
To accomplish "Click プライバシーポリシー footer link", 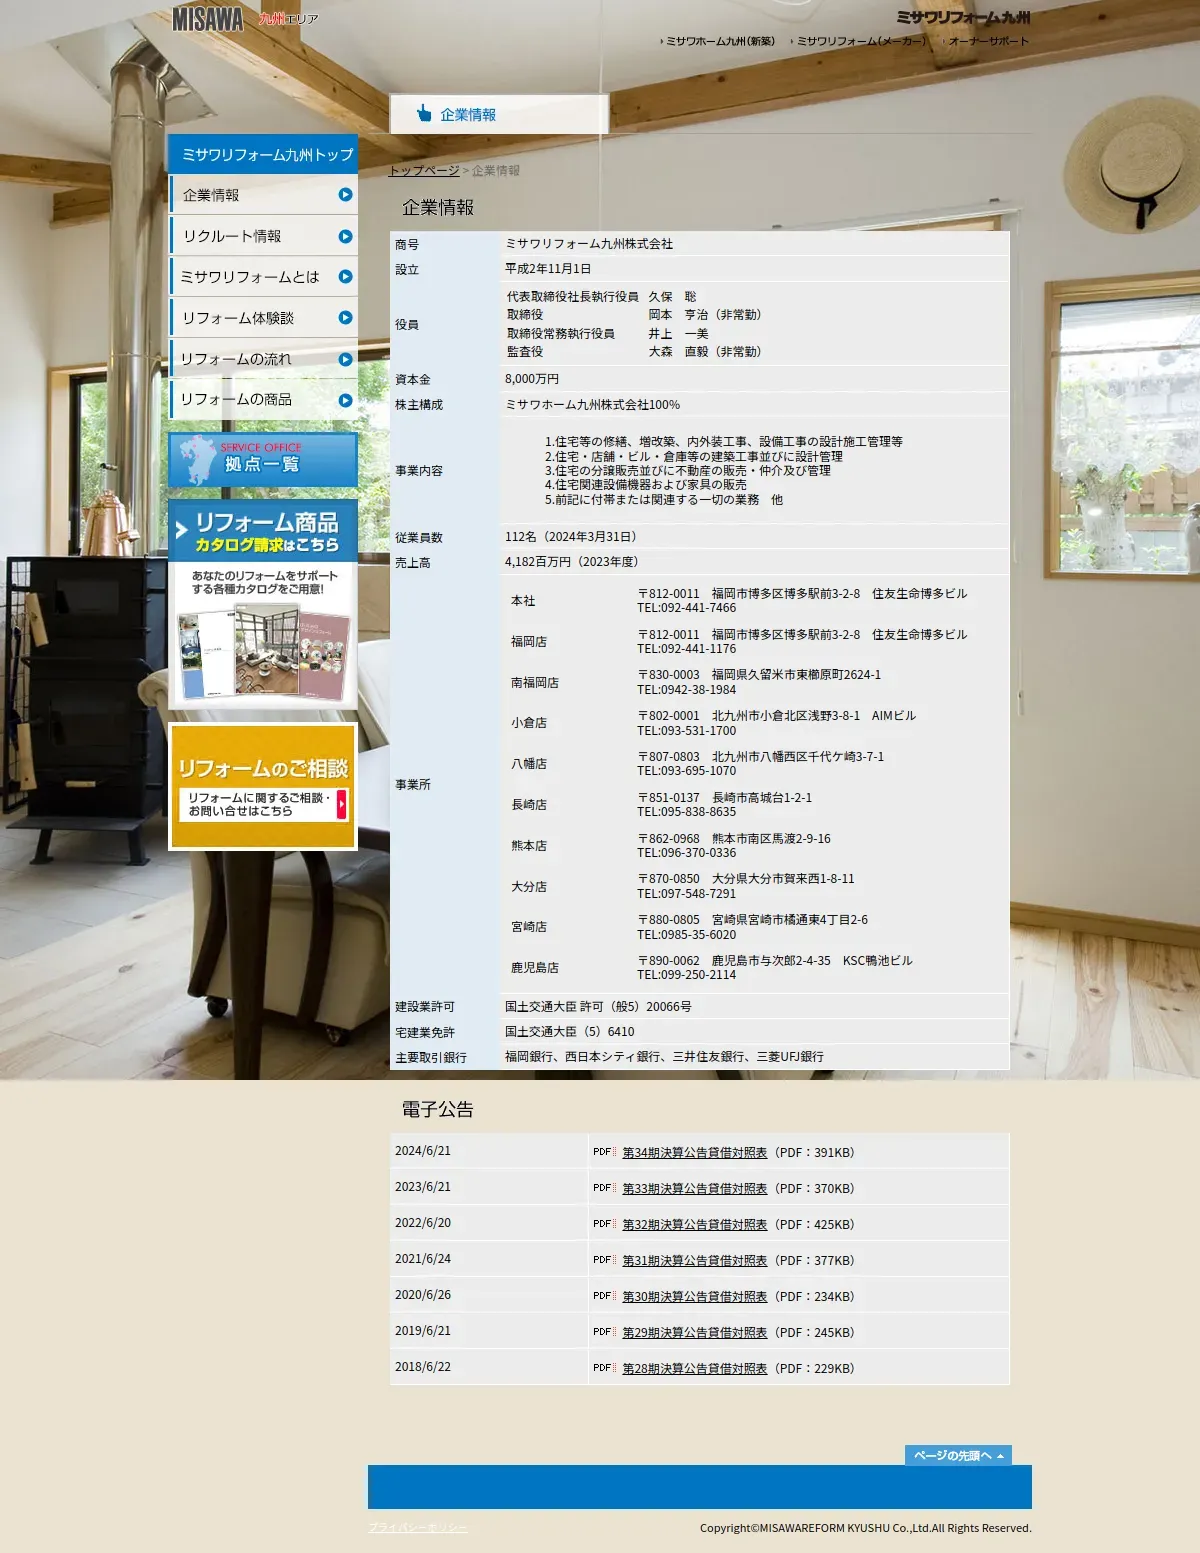I will tap(418, 1527).
